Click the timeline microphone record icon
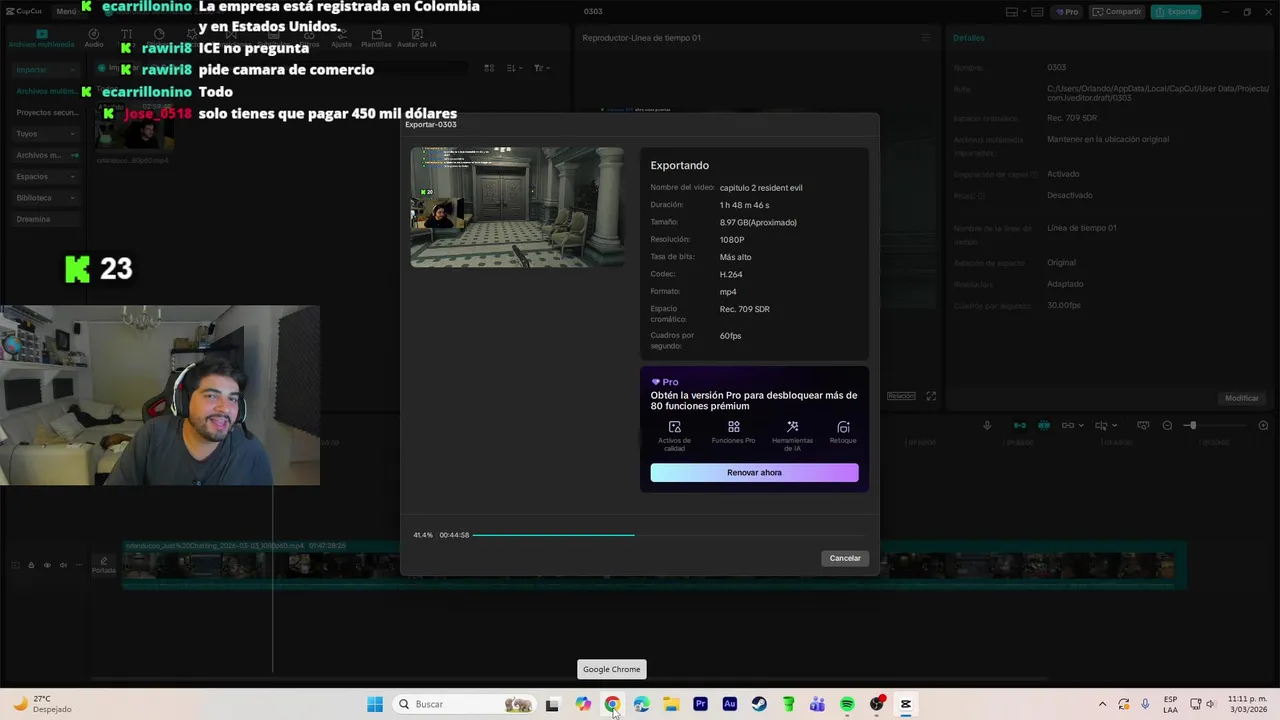The height and width of the screenshot is (720, 1280). pos(987,426)
